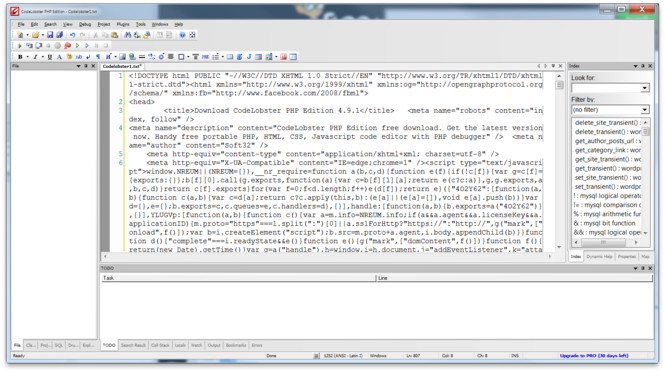Insert line break with return-arrow icon
This screenshot has width=665, height=372.
coord(88,56)
